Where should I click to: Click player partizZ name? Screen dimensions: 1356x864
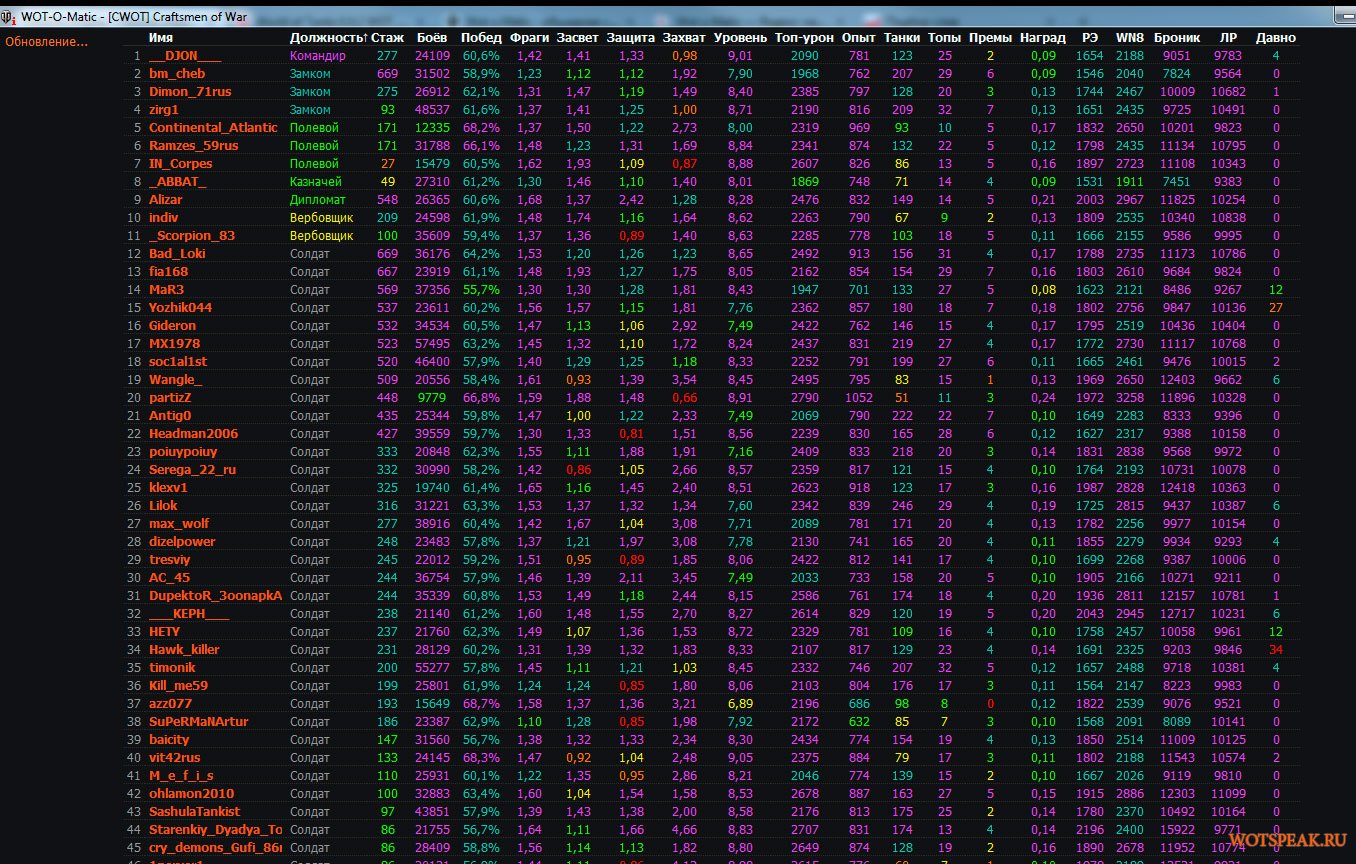click(170, 398)
